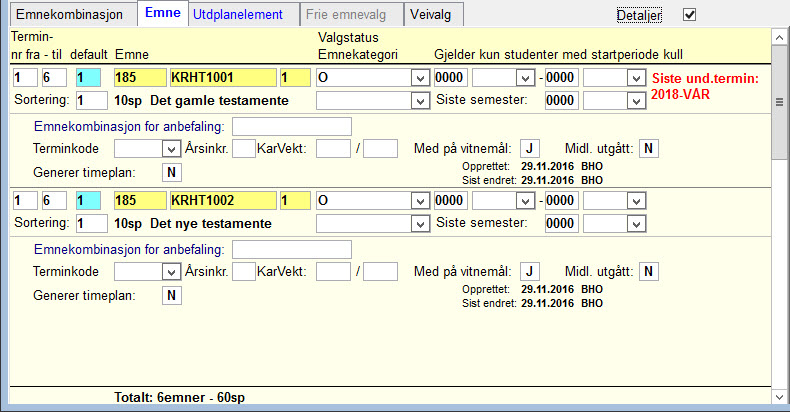This screenshot has width=790, height=412.
Task: Select the 'Det nye testamente' course name
Action: point(211,224)
